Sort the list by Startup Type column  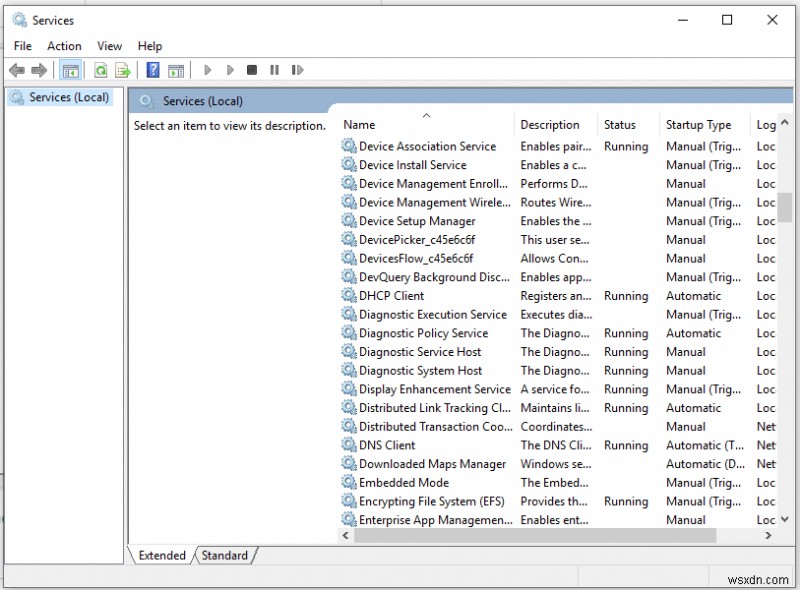click(698, 125)
